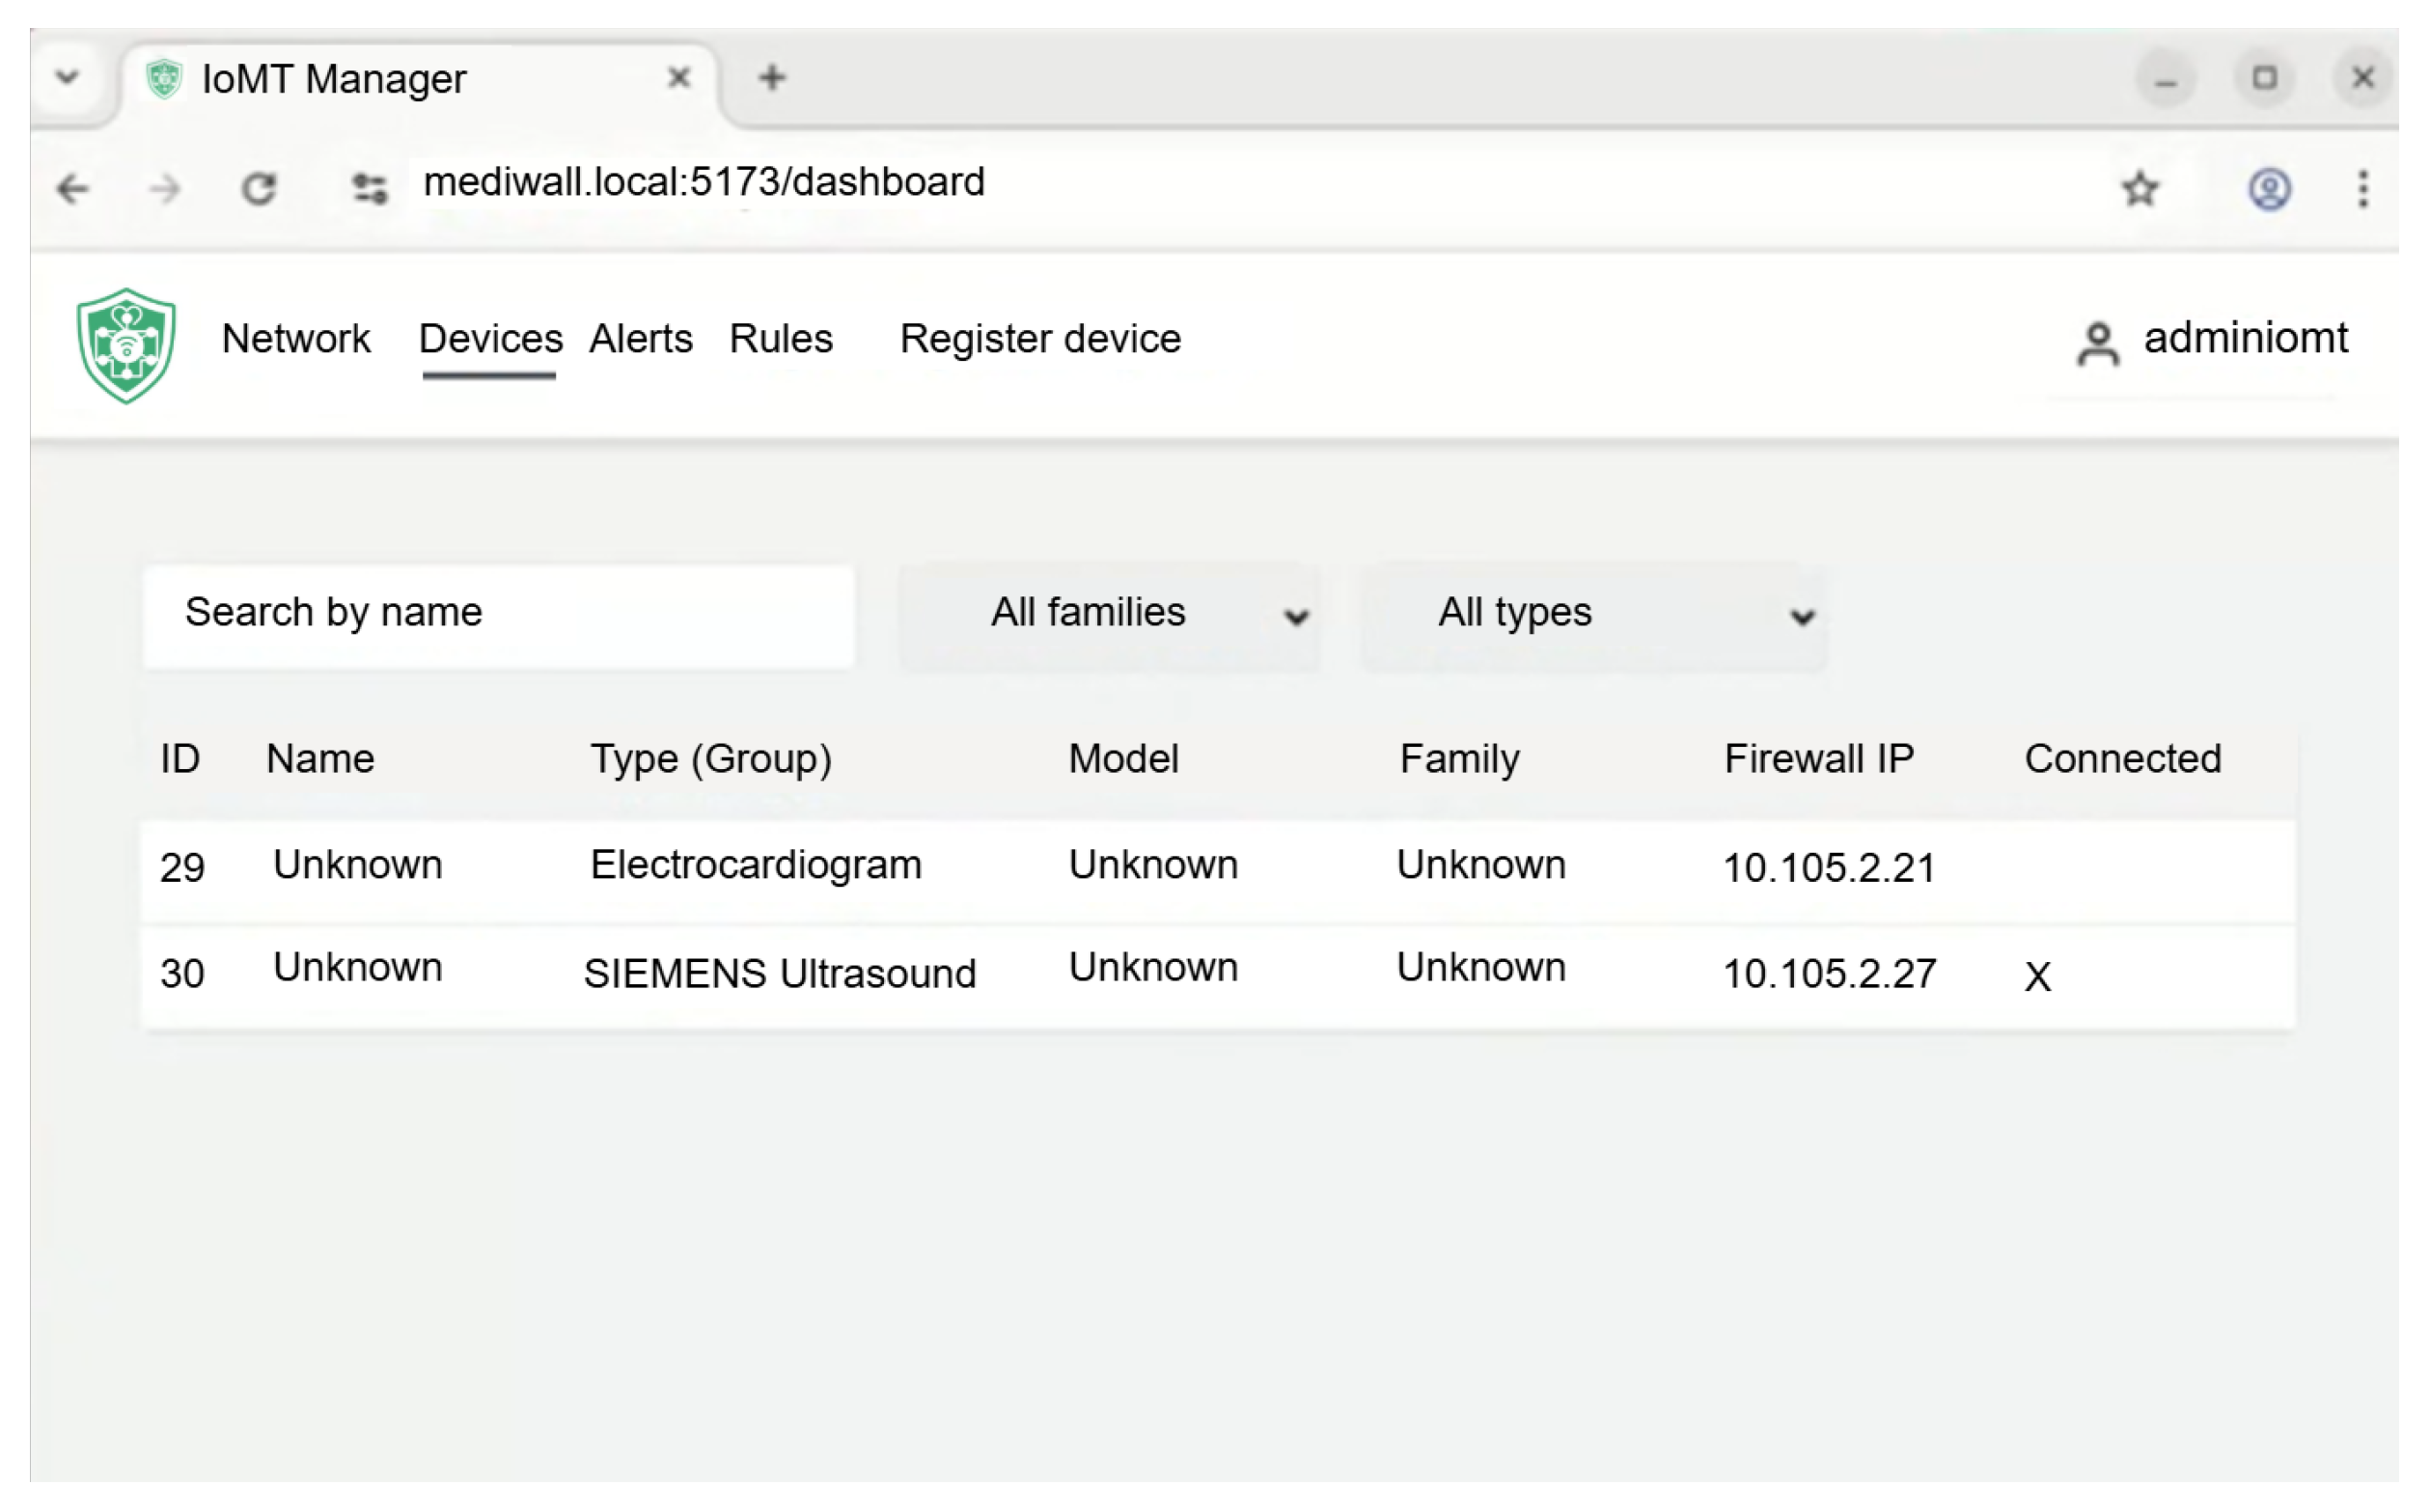This screenshot has height=1512, width=2430.
Task: Click the IoMT Manager shield logo
Action: click(x=126, y=345)
